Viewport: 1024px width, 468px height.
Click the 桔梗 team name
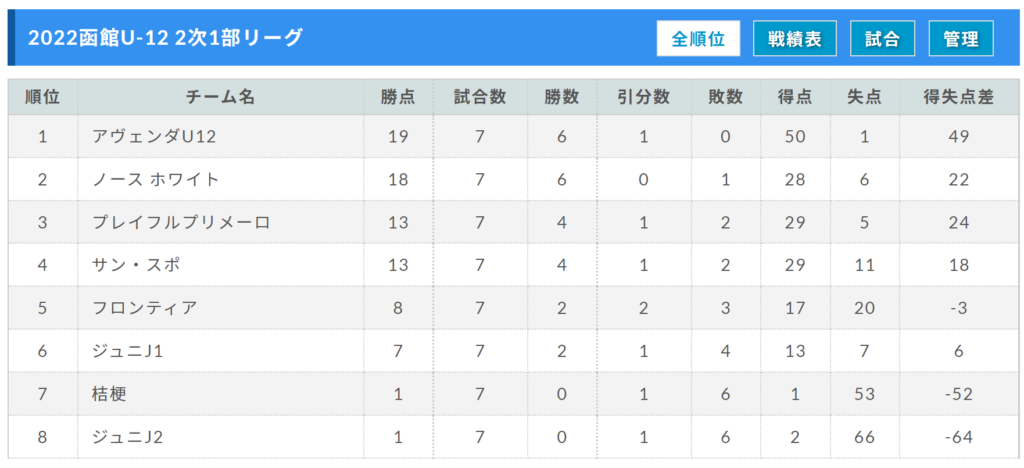point(108,394)
